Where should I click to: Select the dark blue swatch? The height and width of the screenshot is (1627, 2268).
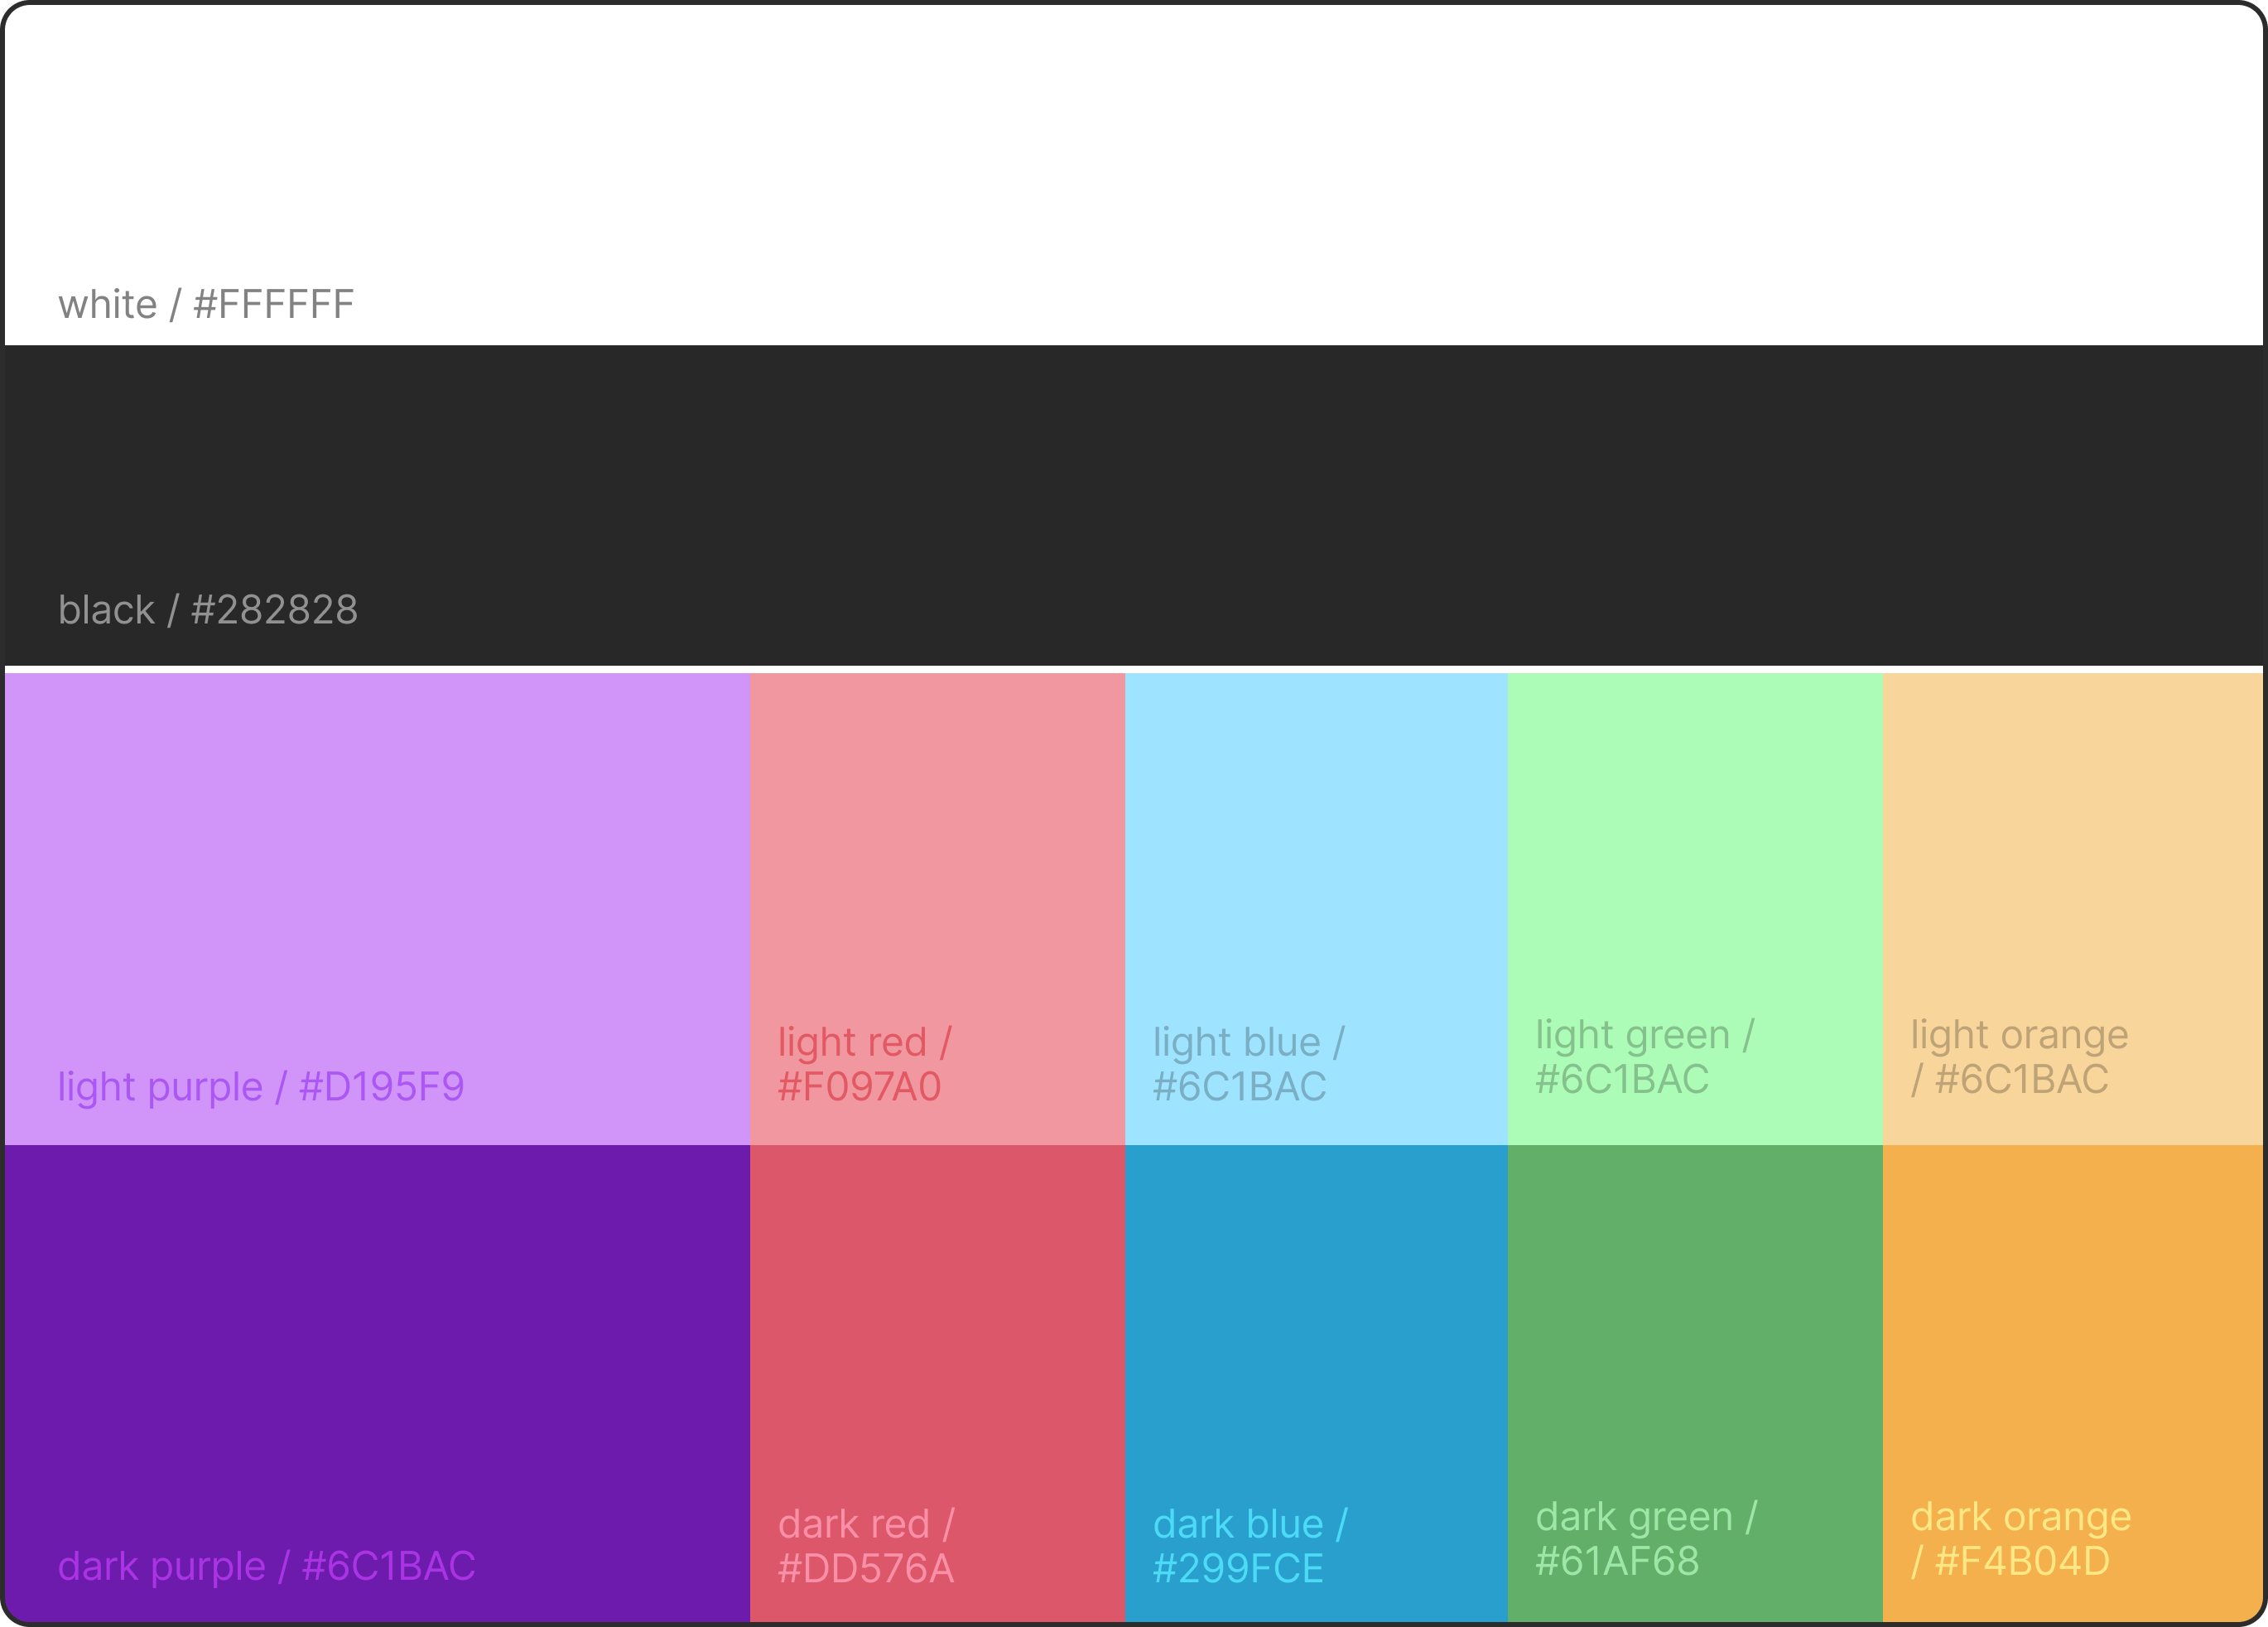pyautogui.click(x=1317, y=1383)
